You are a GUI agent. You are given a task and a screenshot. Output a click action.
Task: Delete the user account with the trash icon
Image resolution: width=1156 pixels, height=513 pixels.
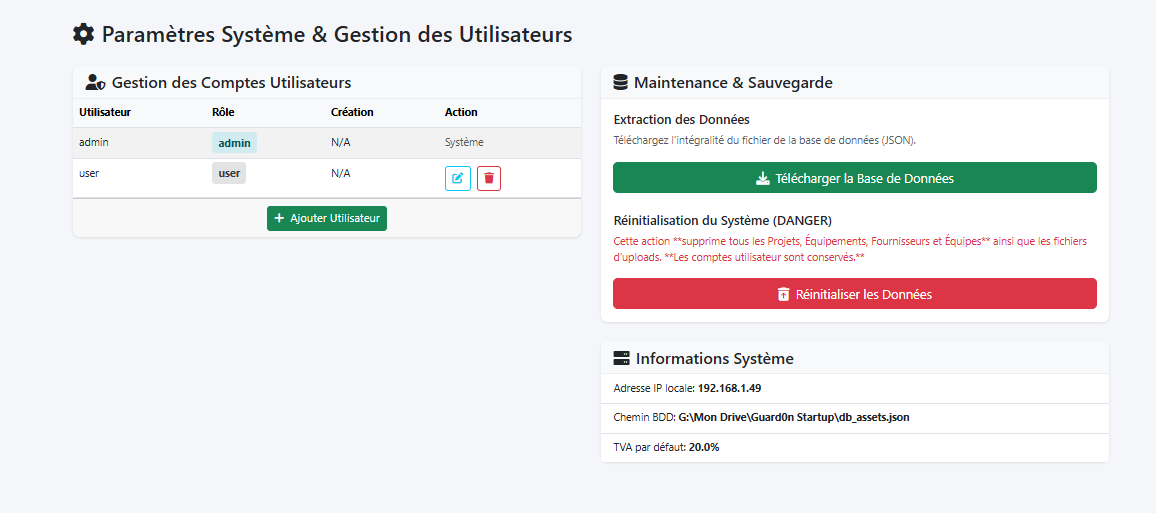pyautogui.click(x=489, y=178)
